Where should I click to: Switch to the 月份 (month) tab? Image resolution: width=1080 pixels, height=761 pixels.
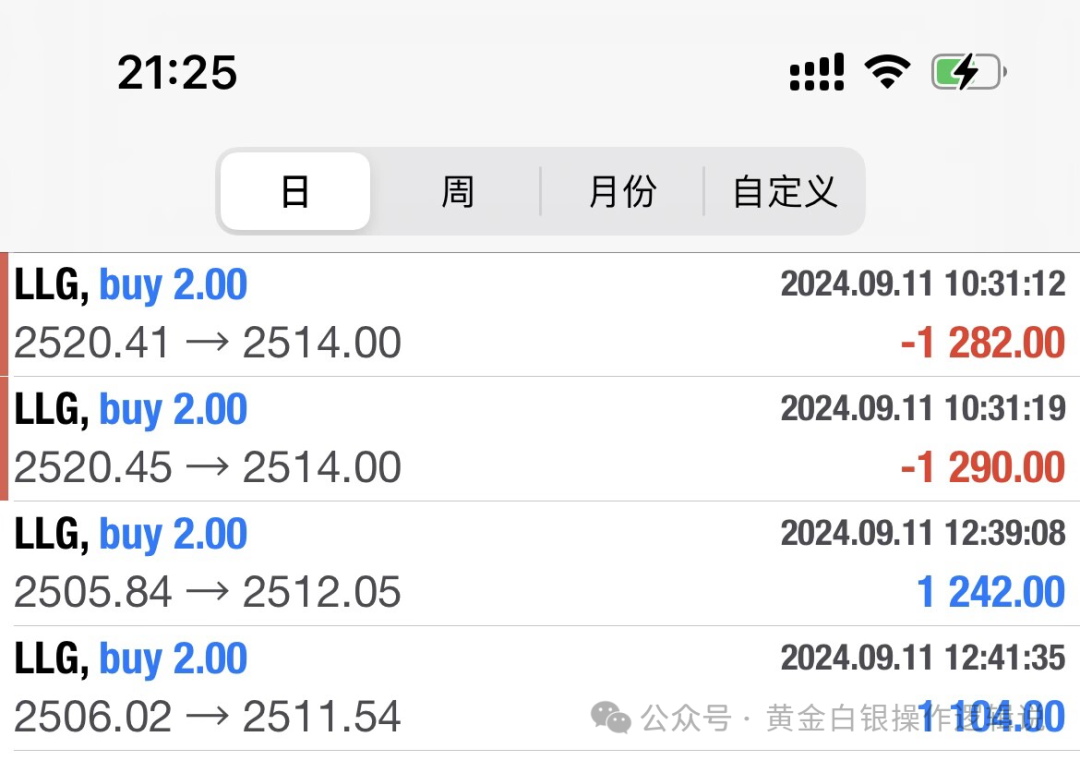coord(622,191)
